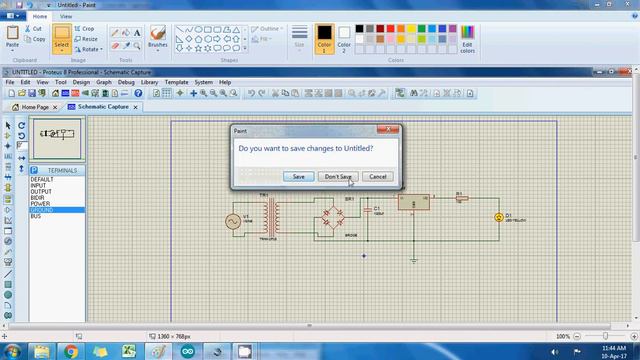Select DEFAULT in the terminals list
Image resolution: width=640 pixels, height=360 pixels.
[57, 180]
